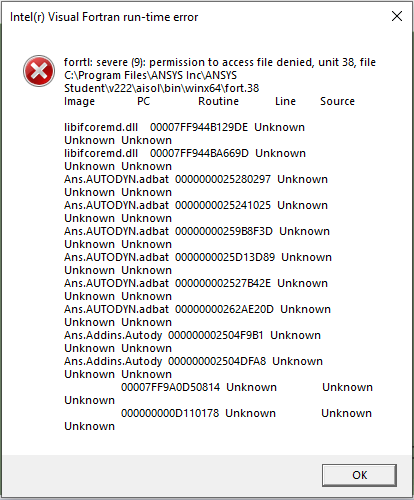Click address 000000000D110178
414x500 pixels.
point(170,413)
